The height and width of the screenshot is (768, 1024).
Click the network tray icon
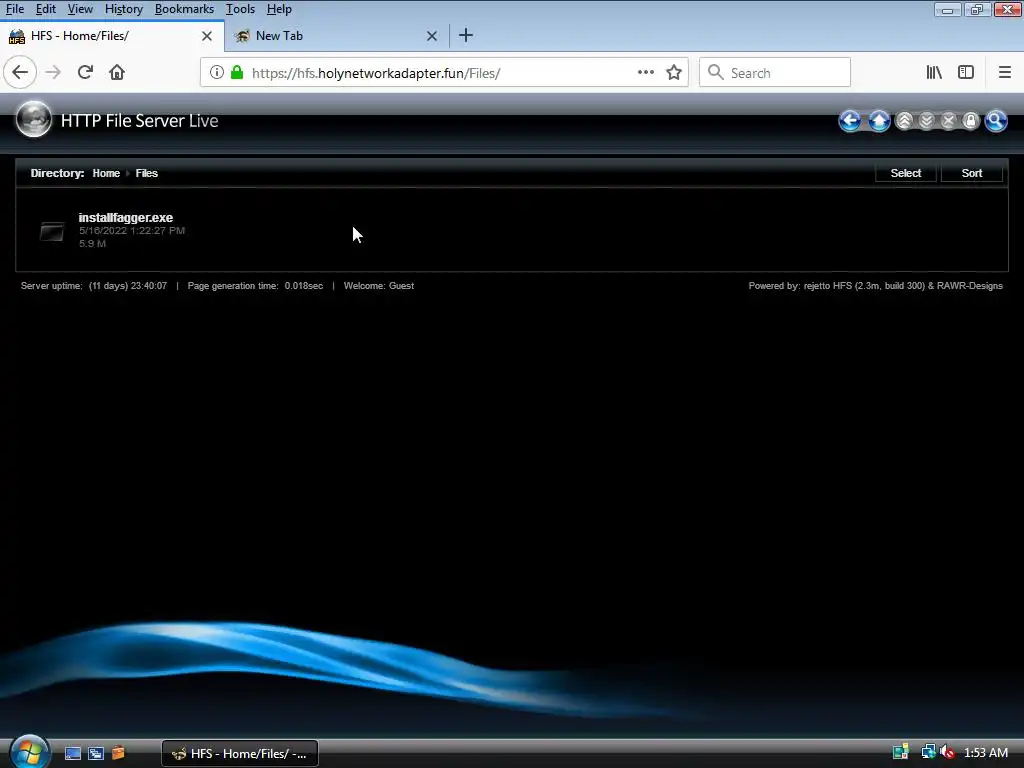[x=928, y=752]
